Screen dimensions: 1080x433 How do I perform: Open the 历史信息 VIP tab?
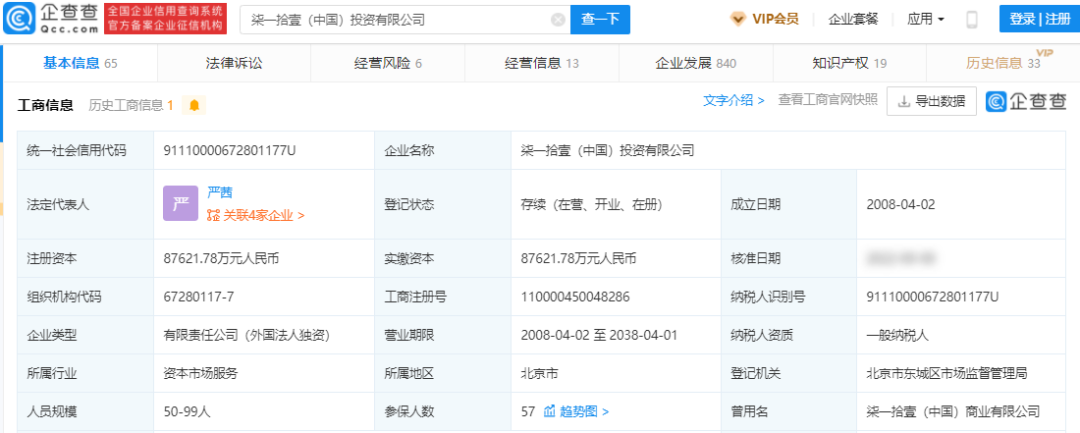click(x=1004, y=63)
